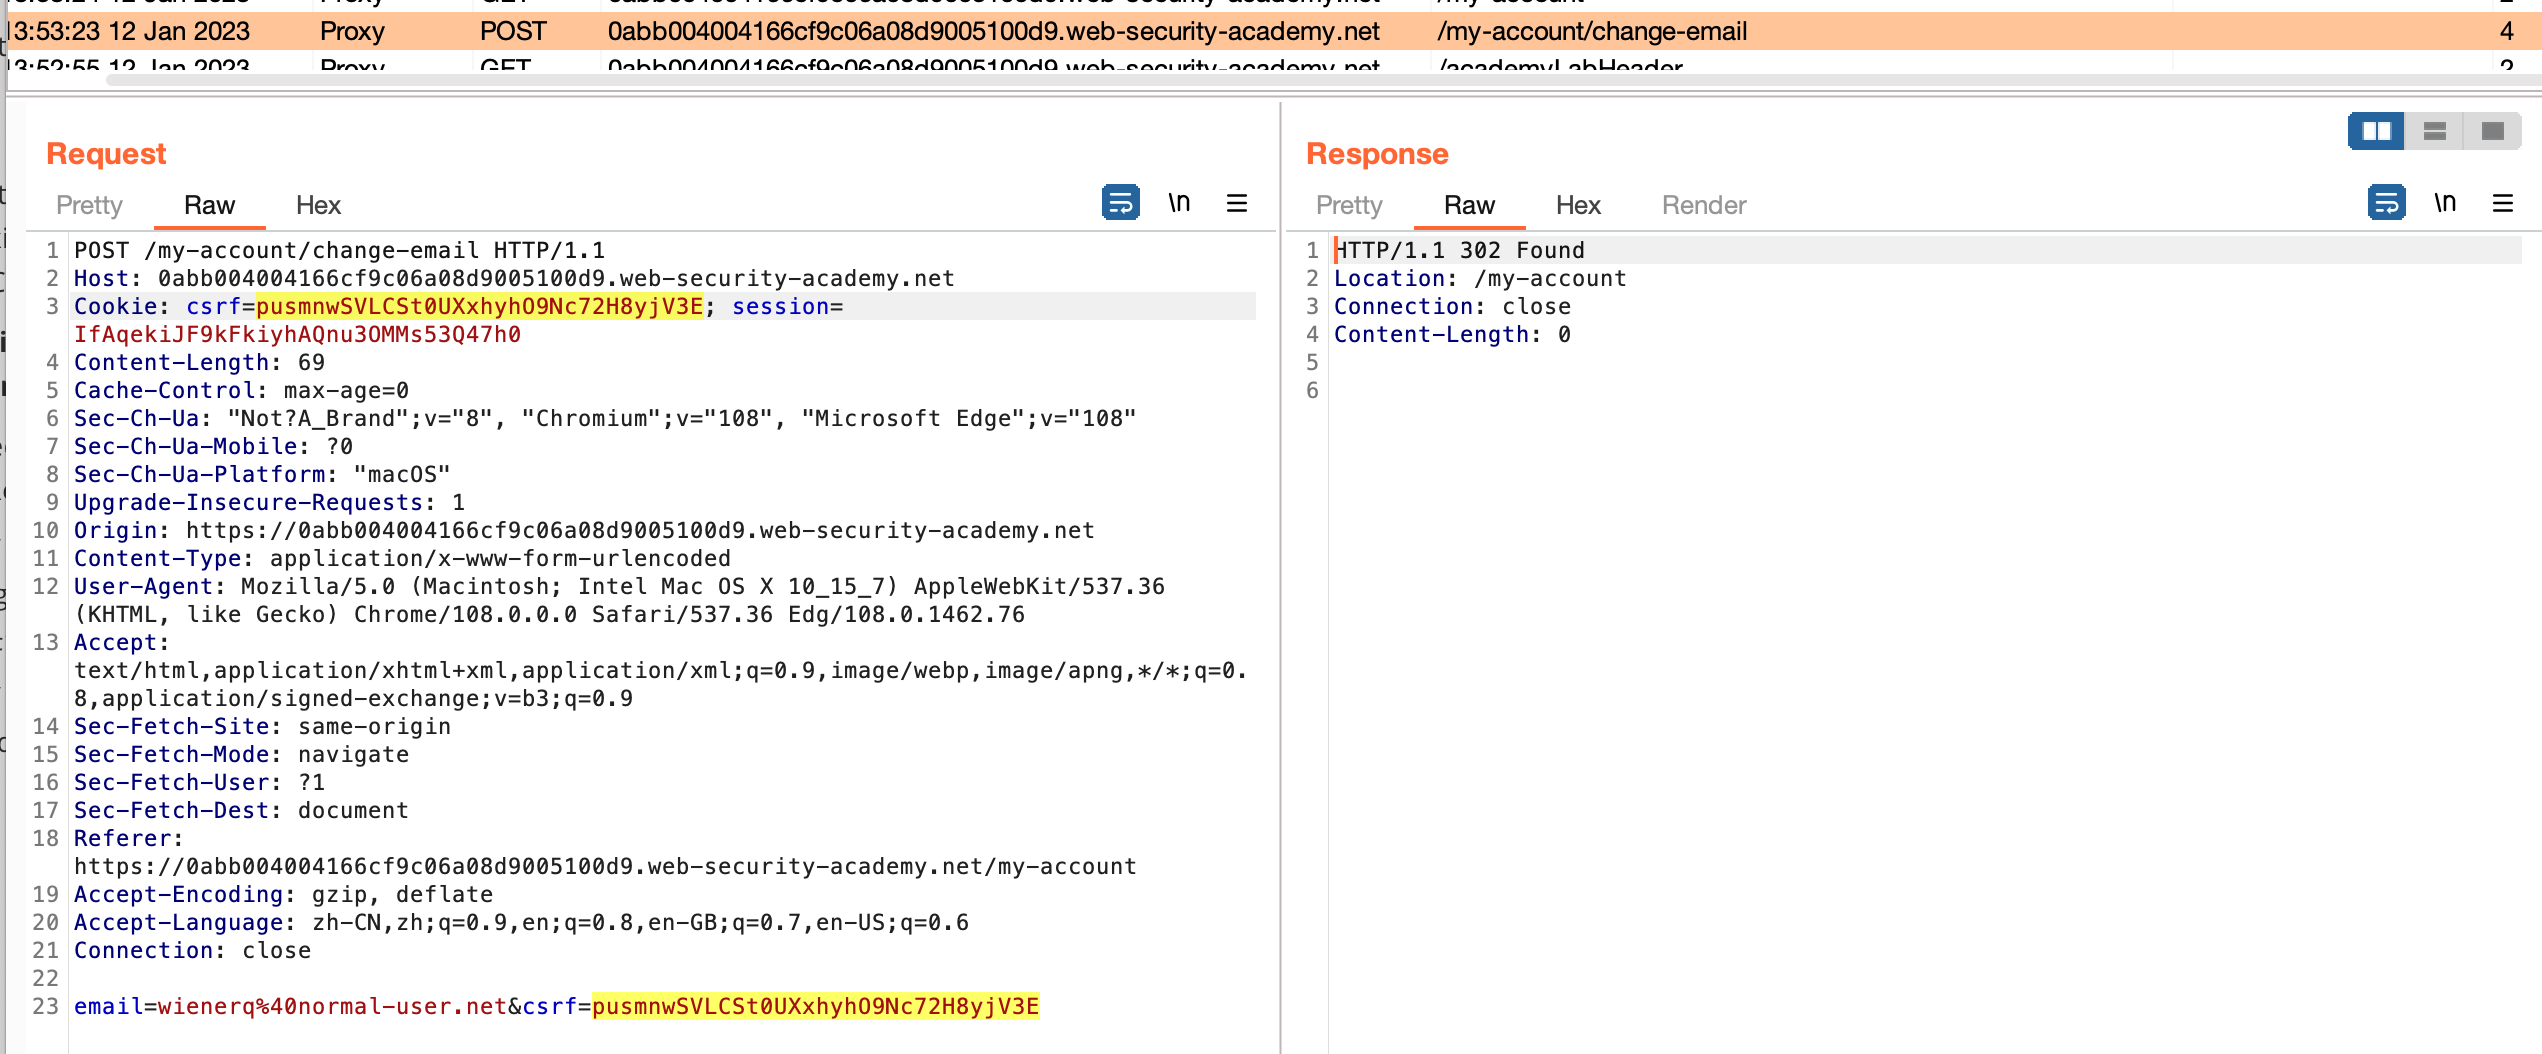The height and width of the screenshot is (1054, 2542).
Task: Toggle word wrap in Response panel
Action: [x=2386, y=203]
